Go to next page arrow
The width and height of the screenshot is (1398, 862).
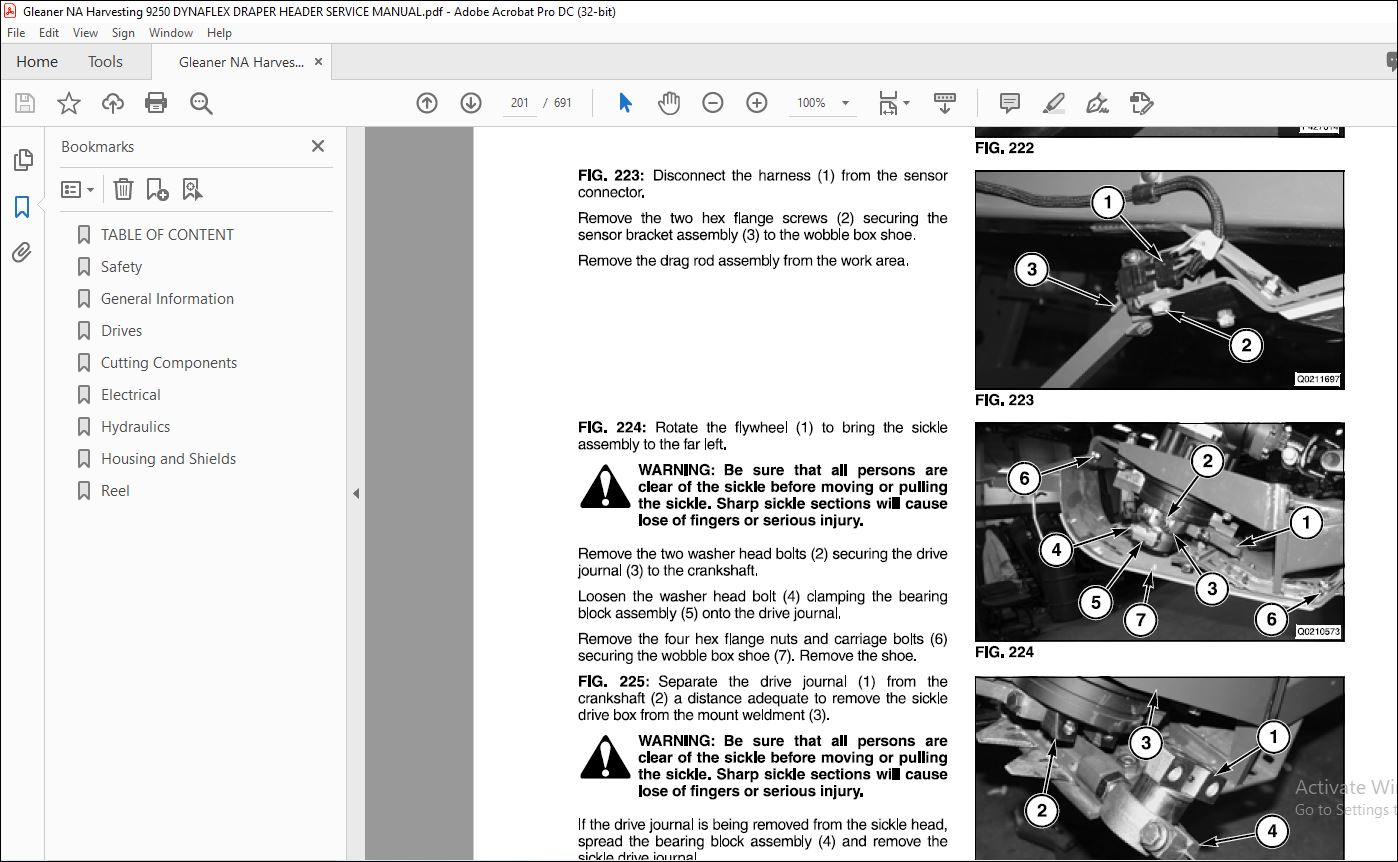coord(471,103)
